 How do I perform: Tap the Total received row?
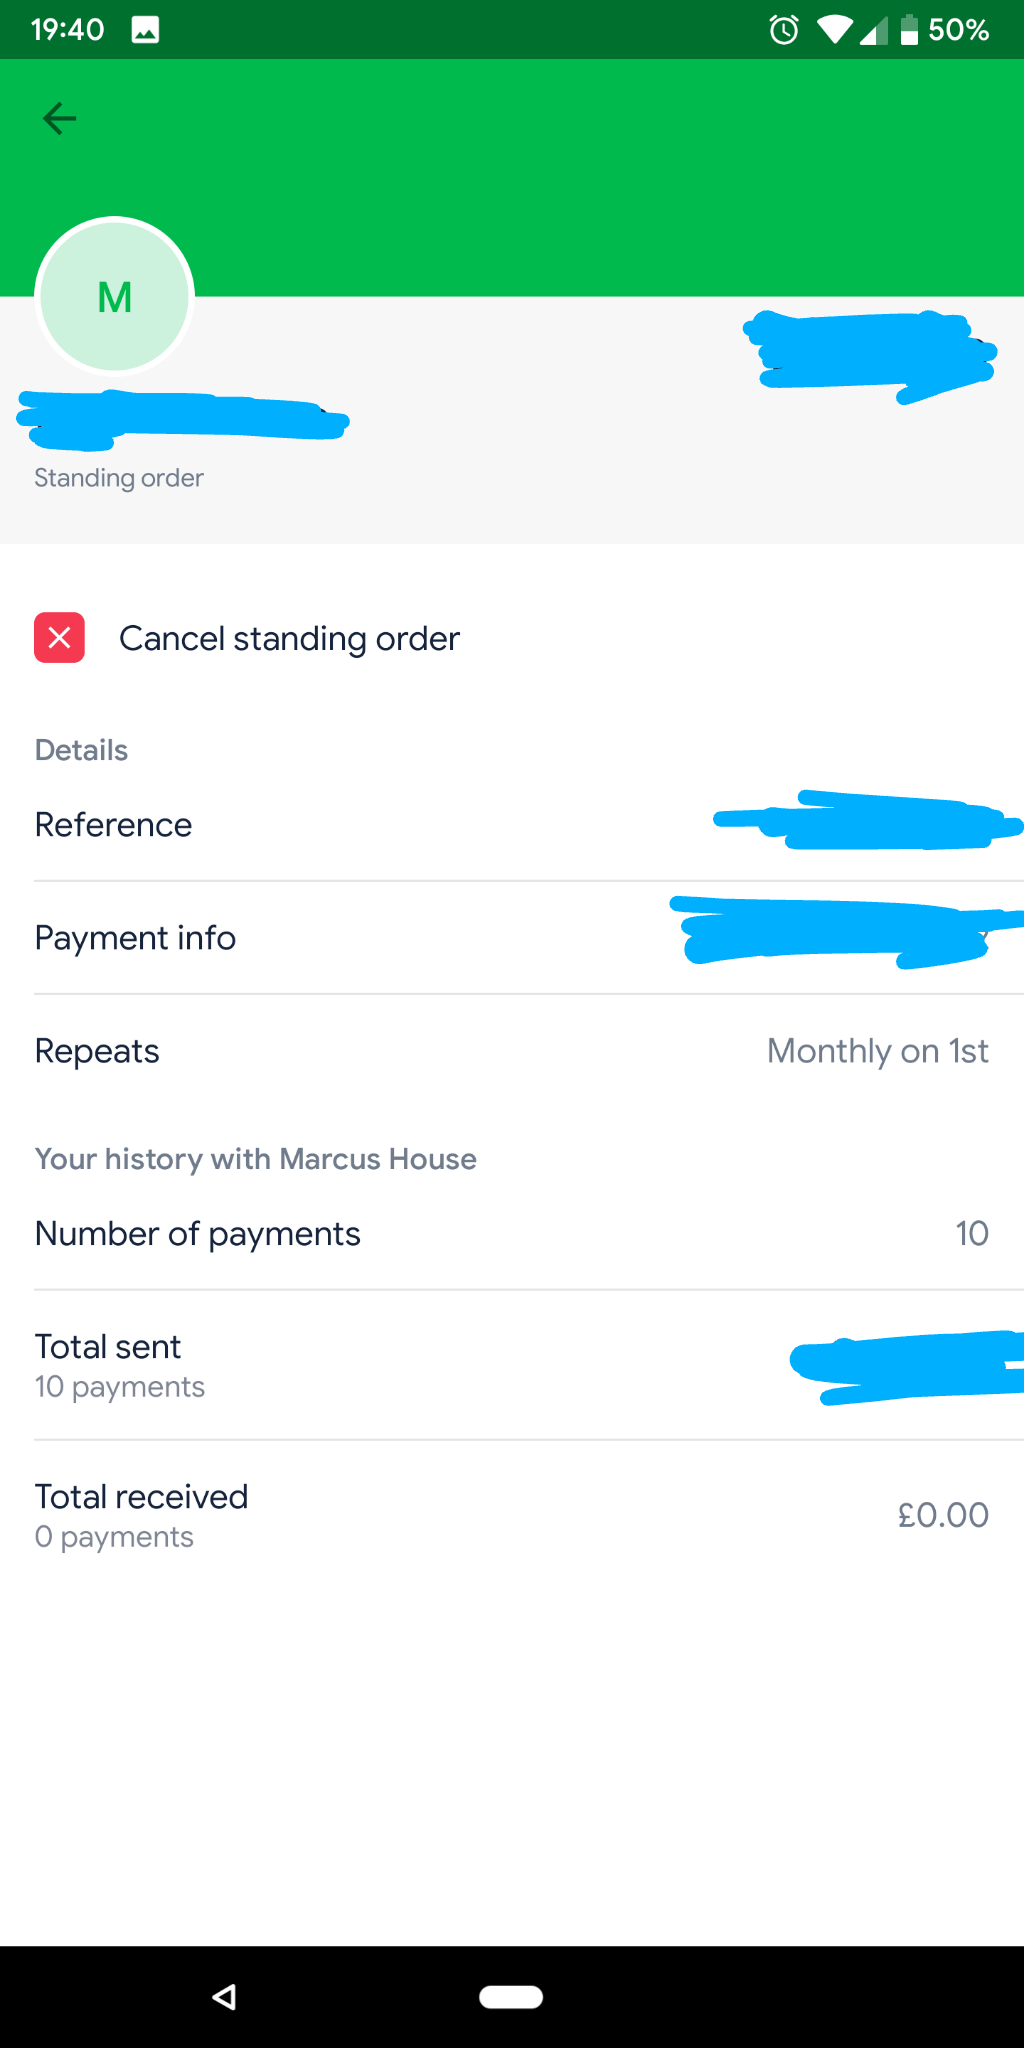point(512,1515)
